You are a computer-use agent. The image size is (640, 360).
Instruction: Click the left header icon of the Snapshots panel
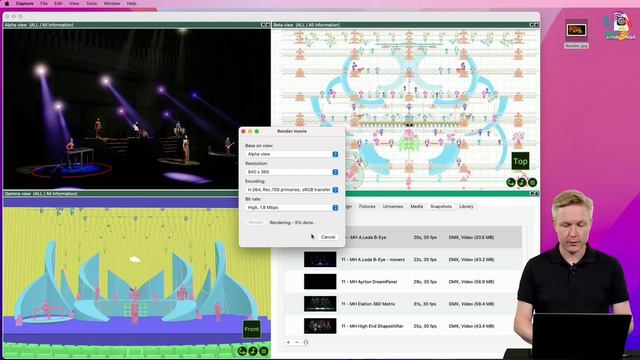click(x=532, y=193)
